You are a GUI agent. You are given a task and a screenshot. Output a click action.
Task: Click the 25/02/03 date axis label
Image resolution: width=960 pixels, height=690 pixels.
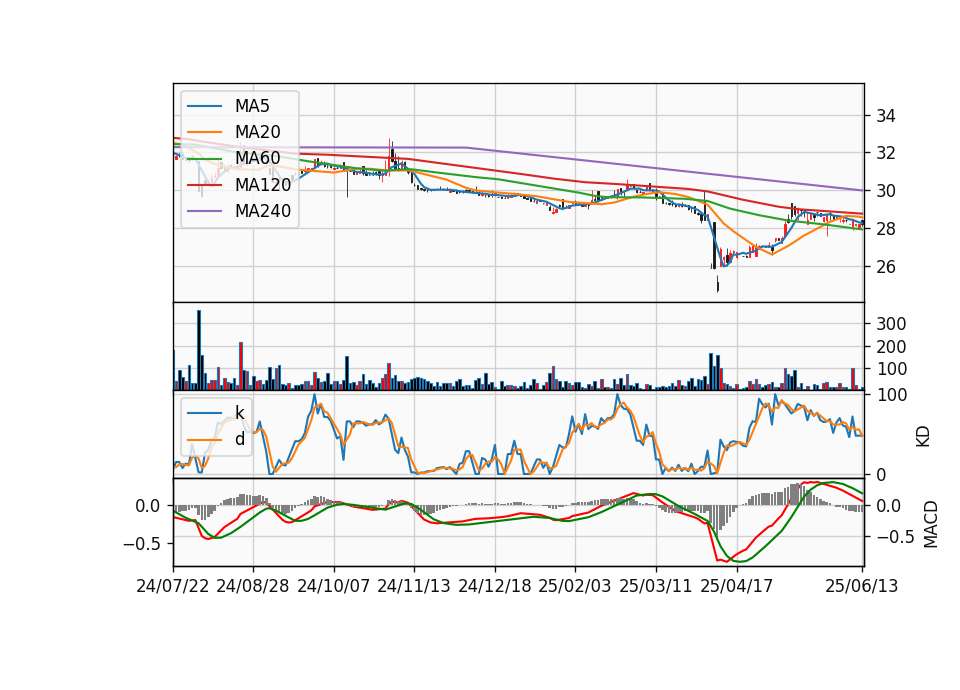coord(575,586)
